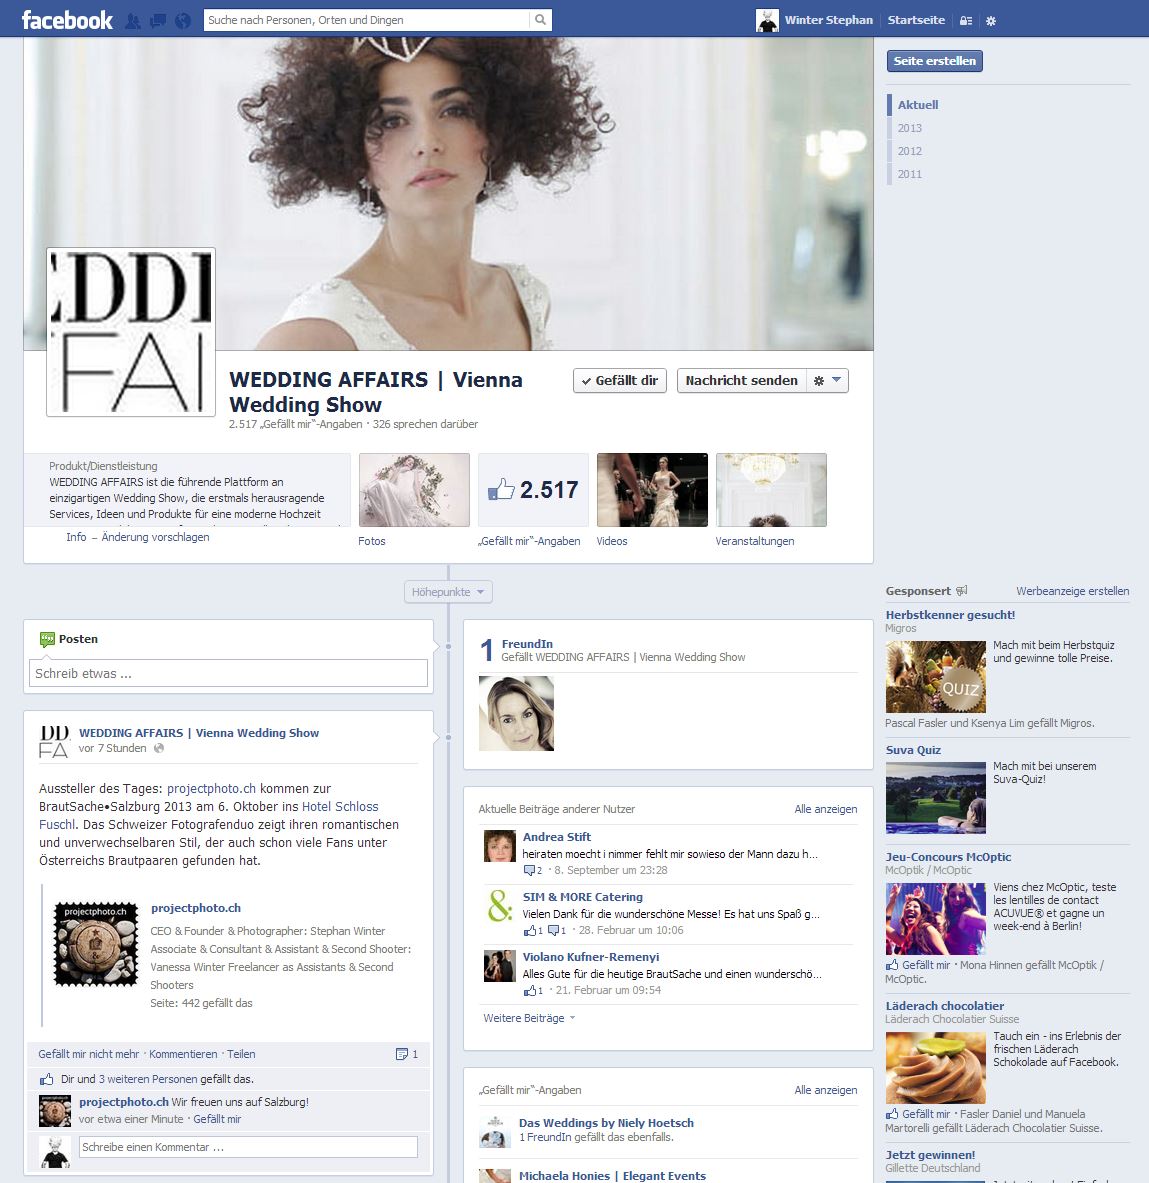Image resolution: width=1149 pixels, height=1183 pixels.
Task: Expand the Höhepunkte filter dropdown
Action: click(448, 592)
